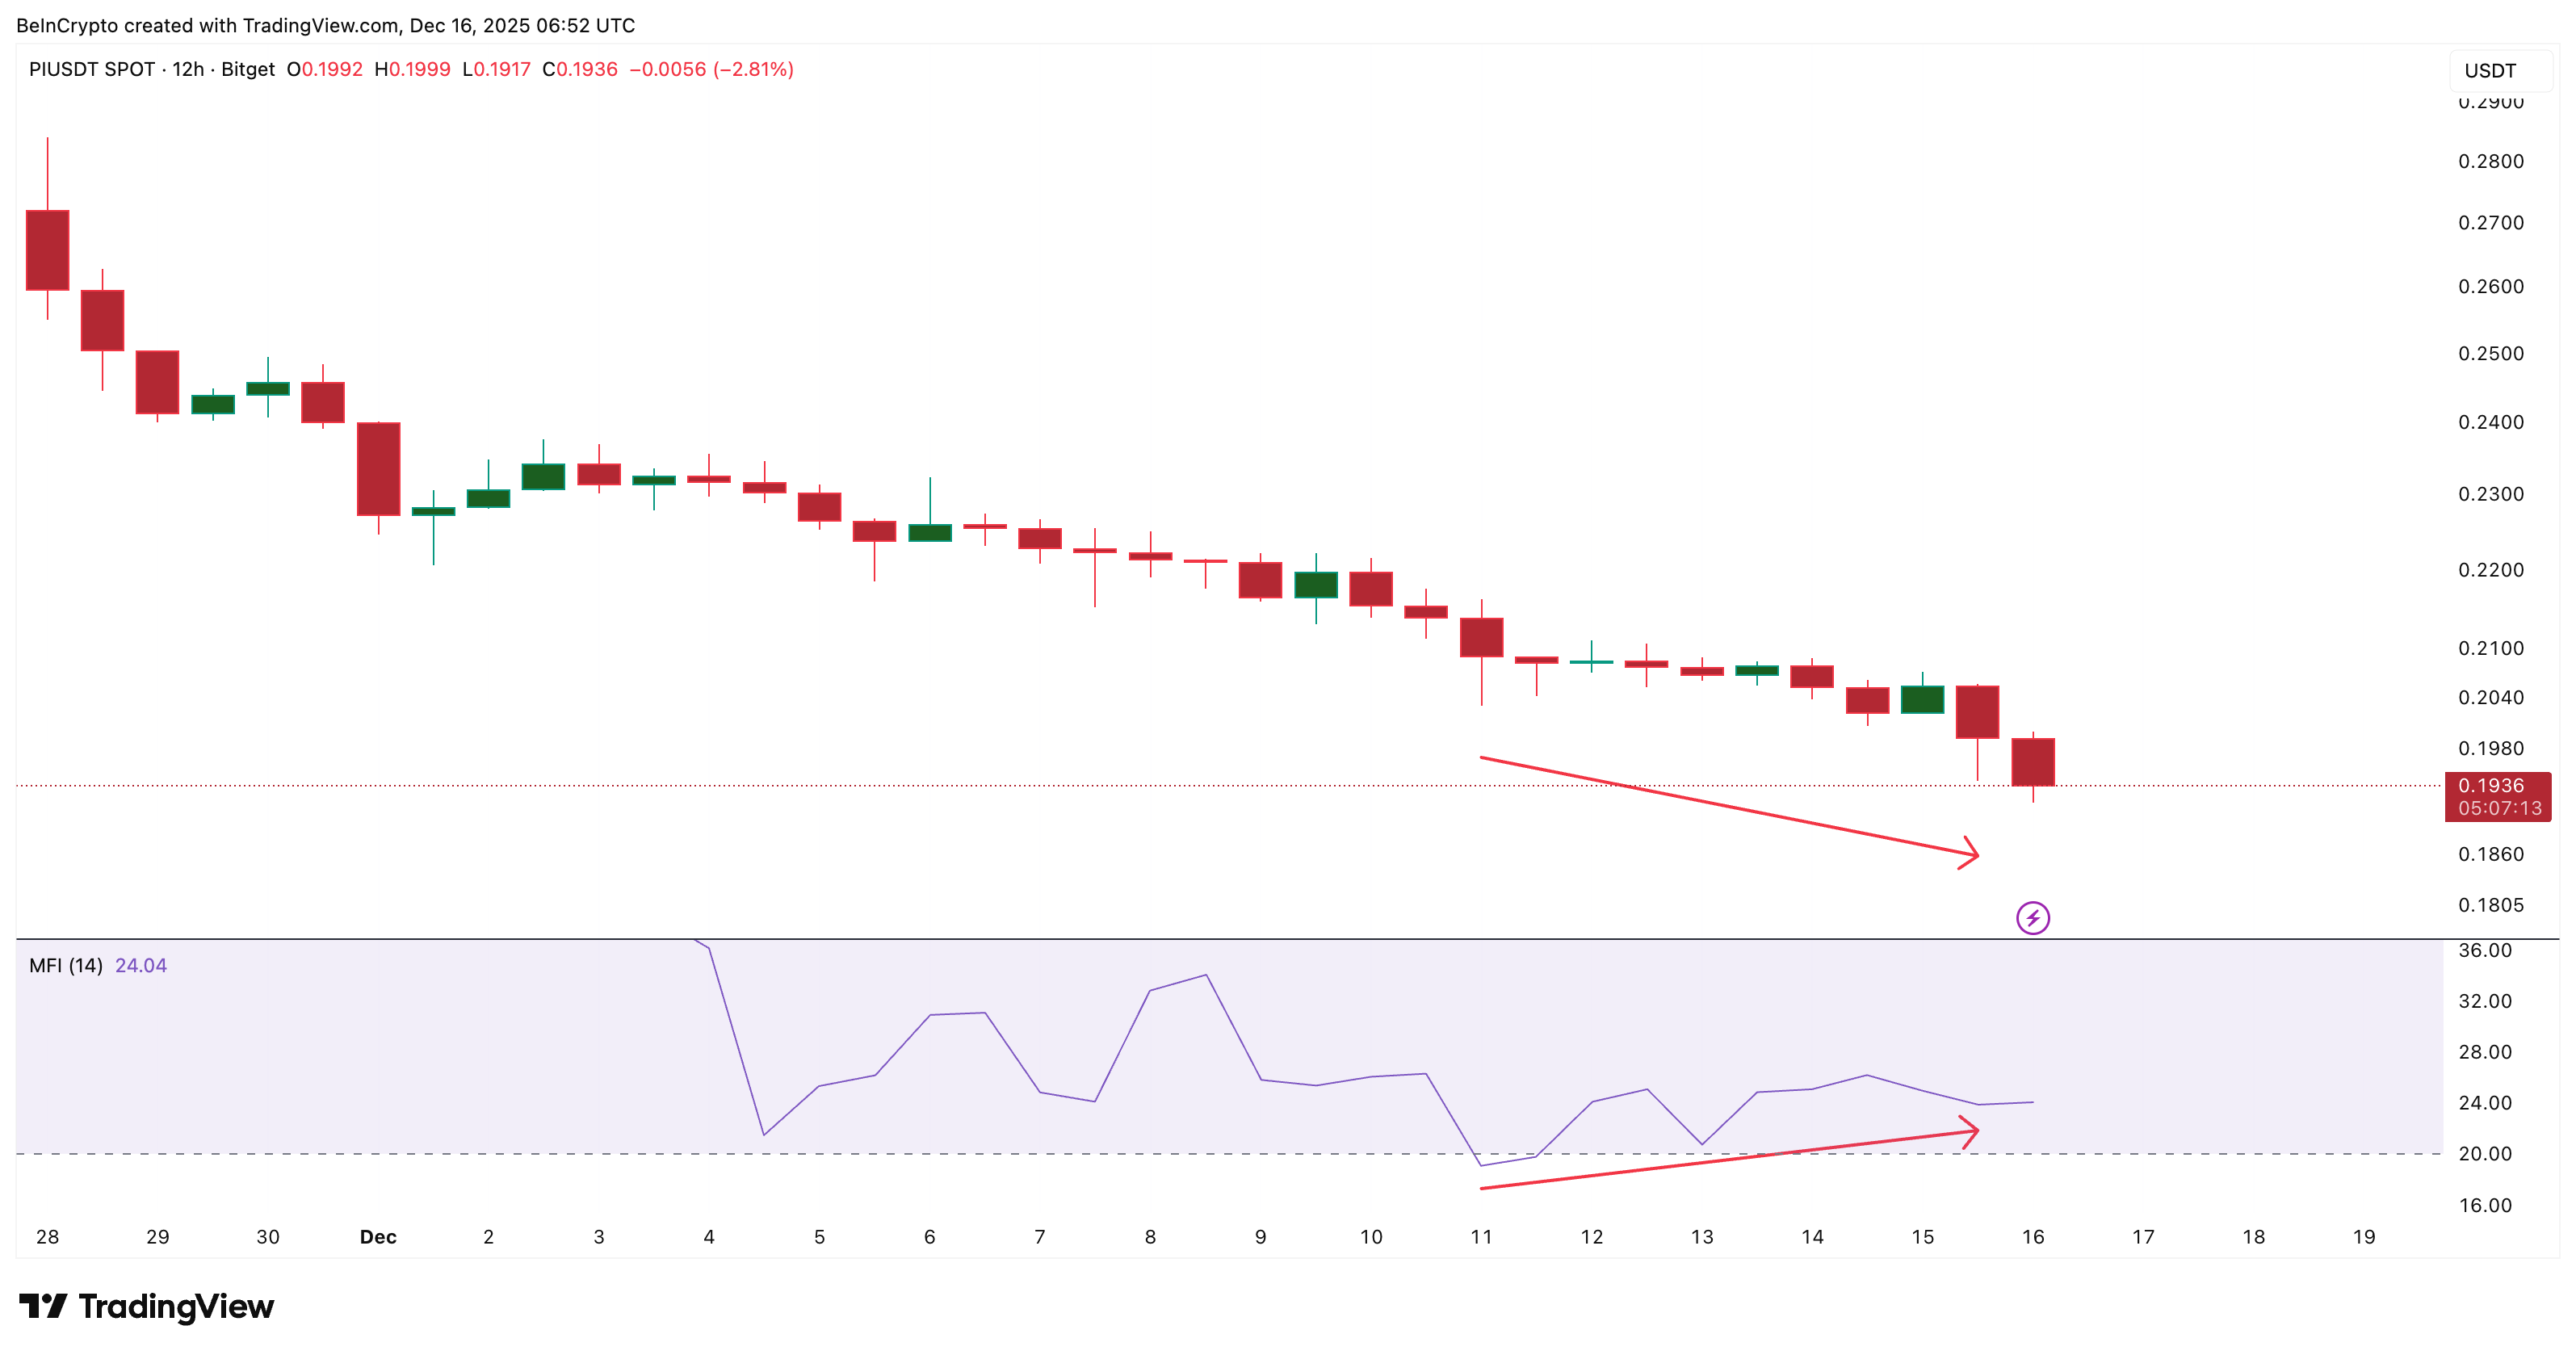Screen dimensions: 2576x1355
Task: Click the countdown price label 0.1936
Action: point(2498,797)
